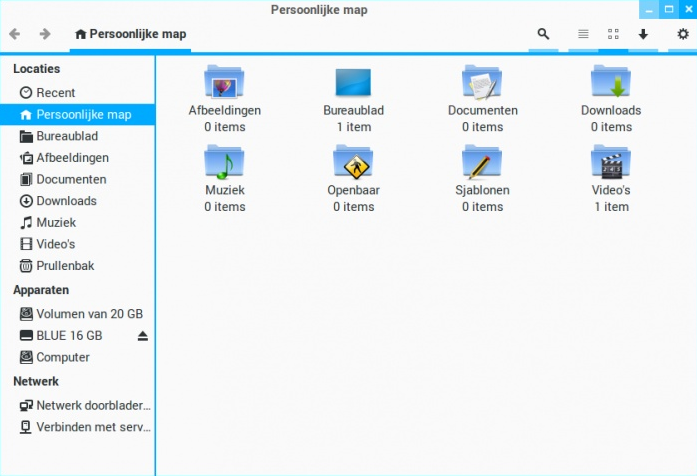Viewport: 697px width, 476px height.
Task: Click the search magnifier icon
Action: 543,34
